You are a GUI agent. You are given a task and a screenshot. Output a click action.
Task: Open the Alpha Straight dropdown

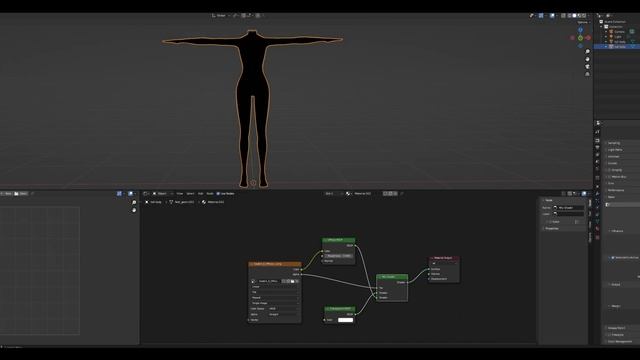pyautogui.click(x=284, y=314)
